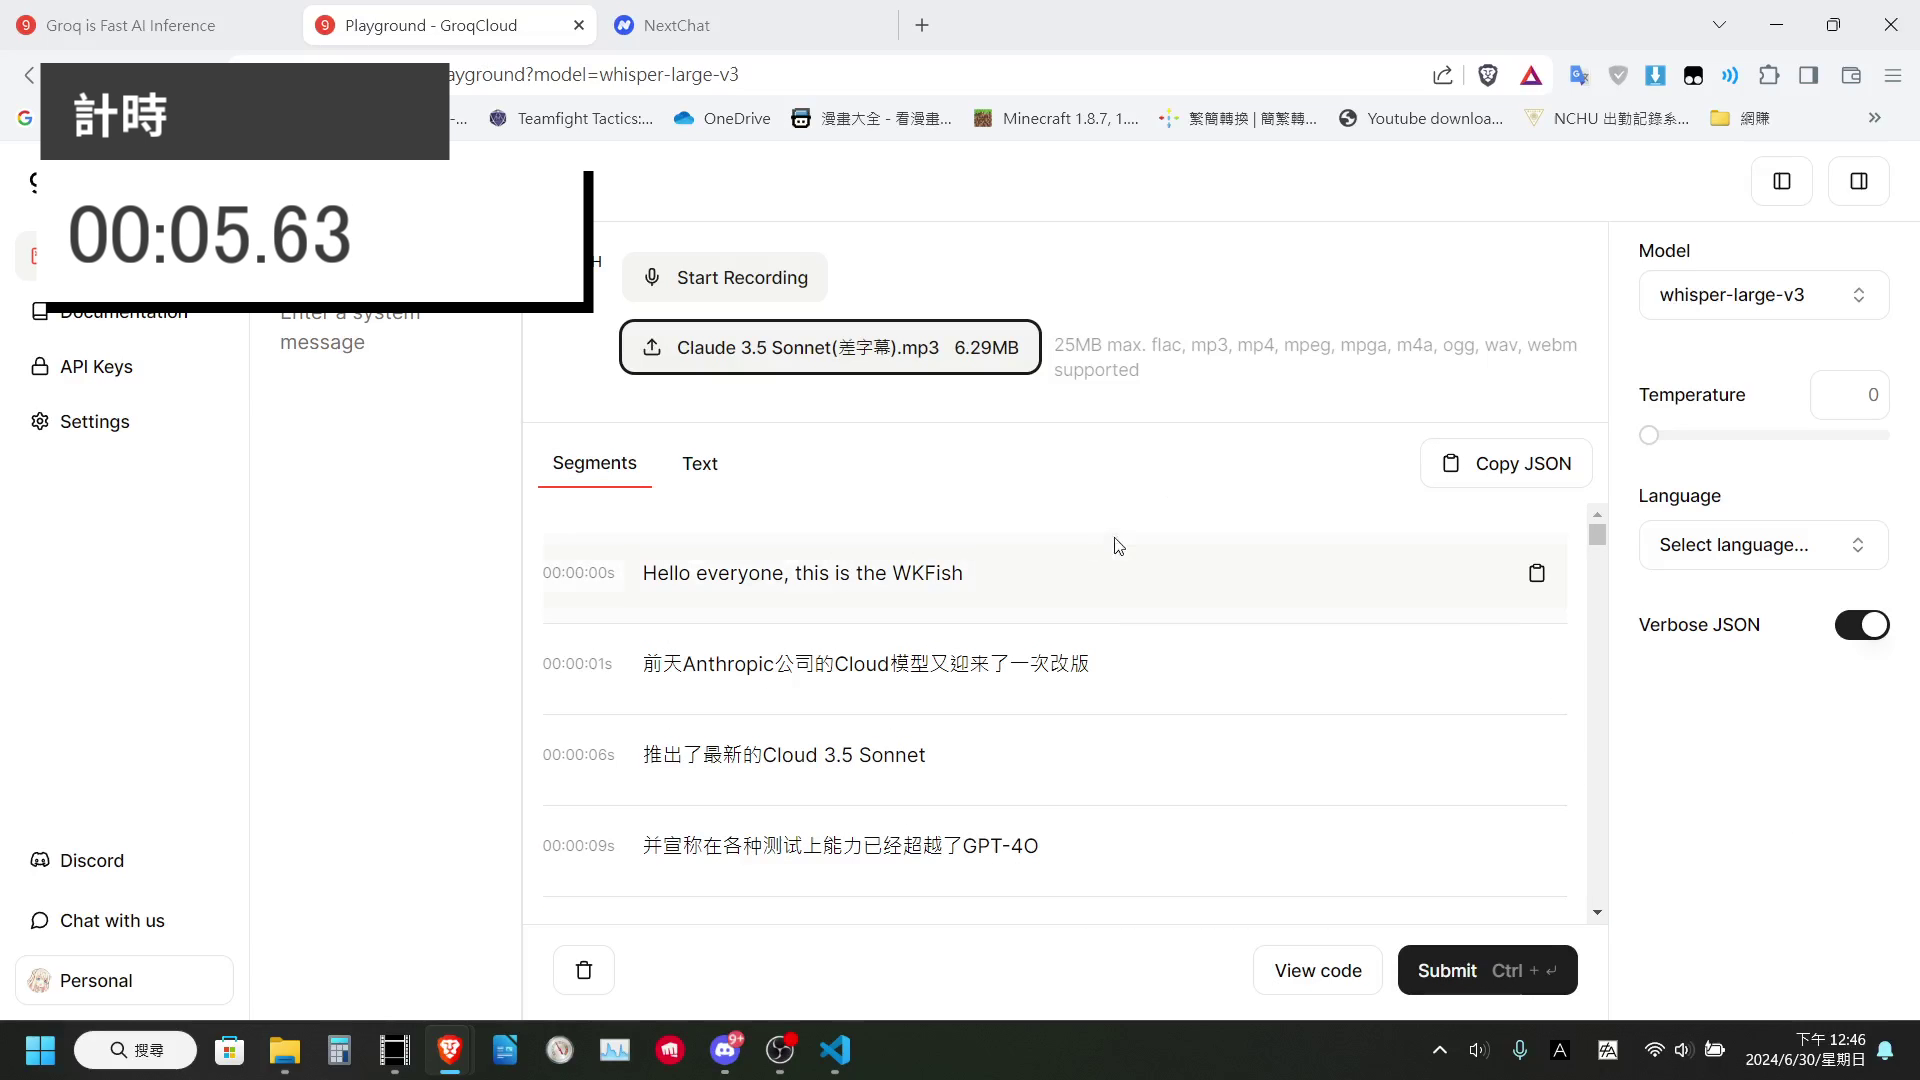Viewport: 1920px width, 1080px height.
Task: Click the segments list scrollbar thumb
Action: [1597, 535]
